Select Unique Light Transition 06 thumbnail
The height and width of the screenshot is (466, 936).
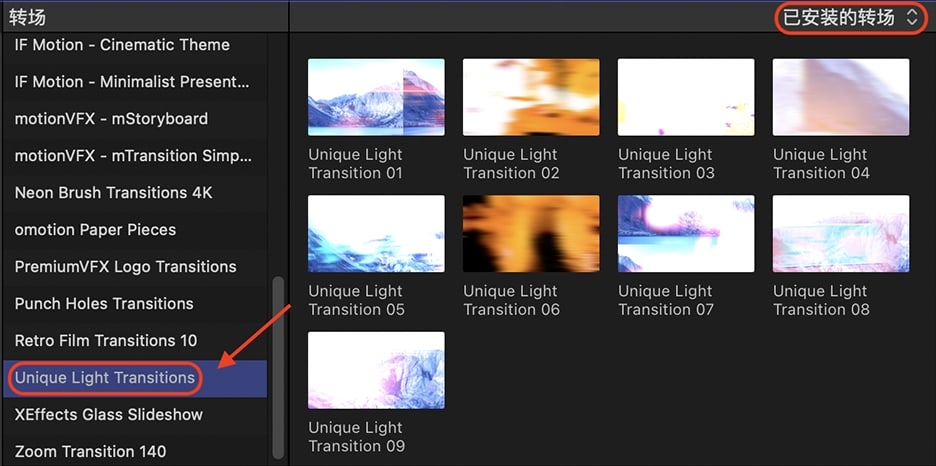(x=531, y=234)
